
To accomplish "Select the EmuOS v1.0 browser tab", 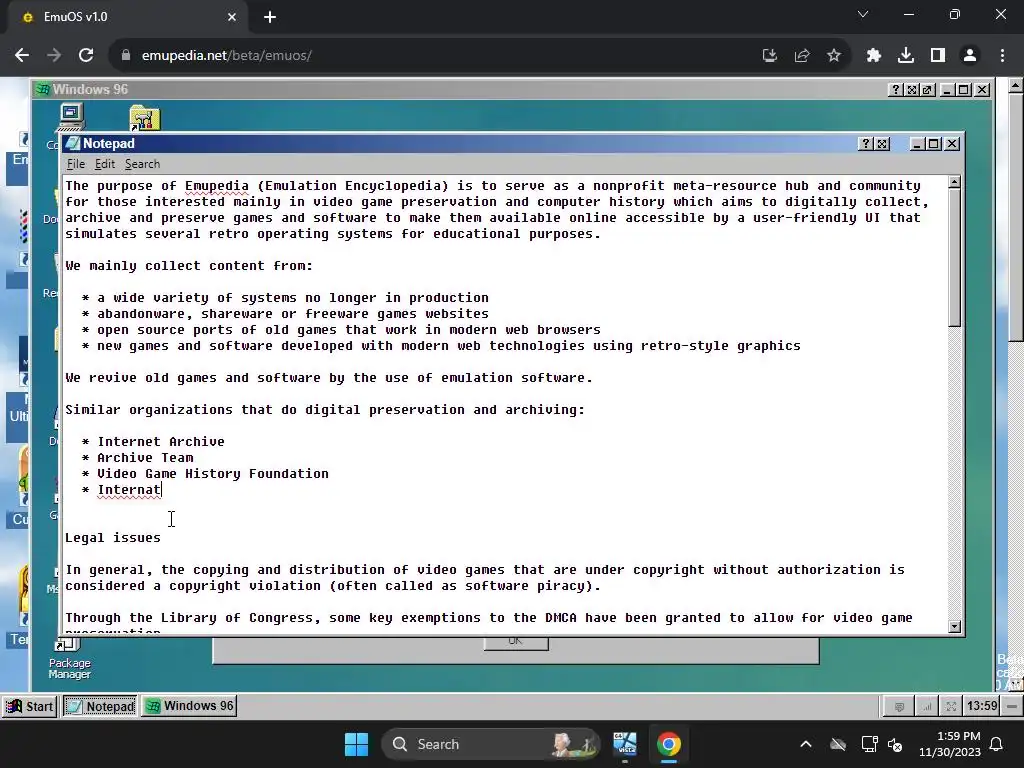I will (124, 17).
